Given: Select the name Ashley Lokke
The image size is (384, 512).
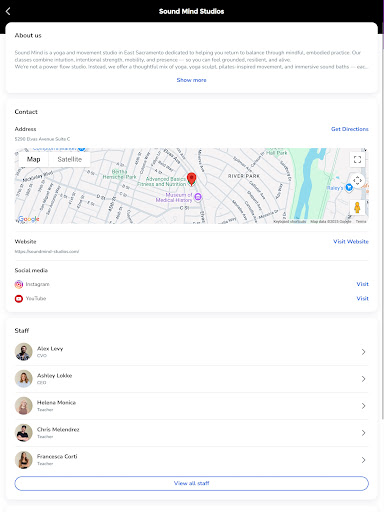Looking at the screenshot, I should point(54,376).
